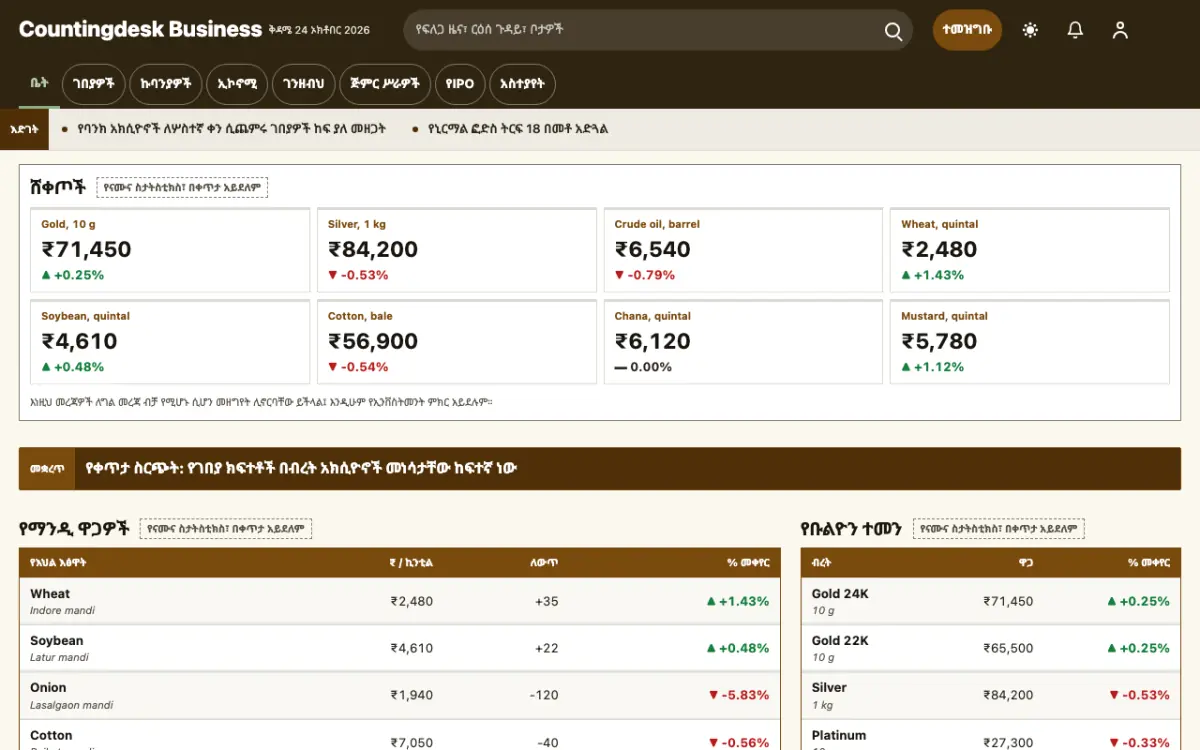Click the Gold 22K bullion row
This screenshot has height=750, width=1200.
pos(991,648)
